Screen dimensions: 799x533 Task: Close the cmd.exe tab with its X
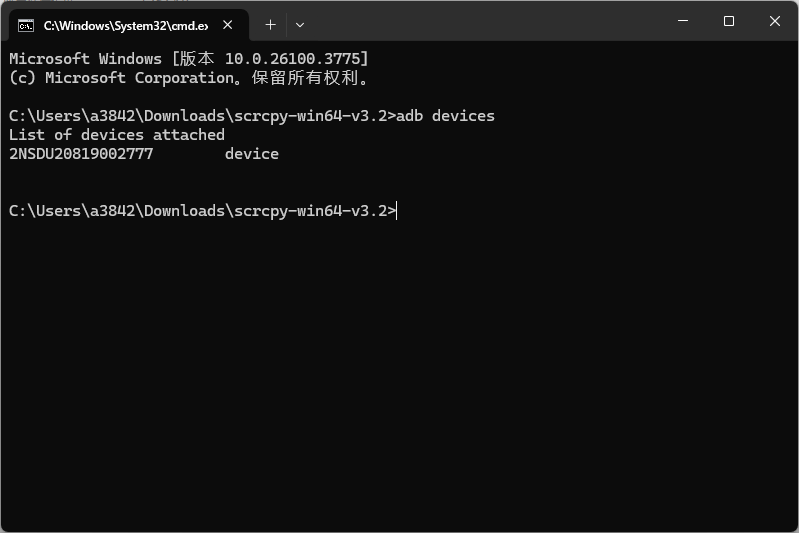(x=228, y=25)
